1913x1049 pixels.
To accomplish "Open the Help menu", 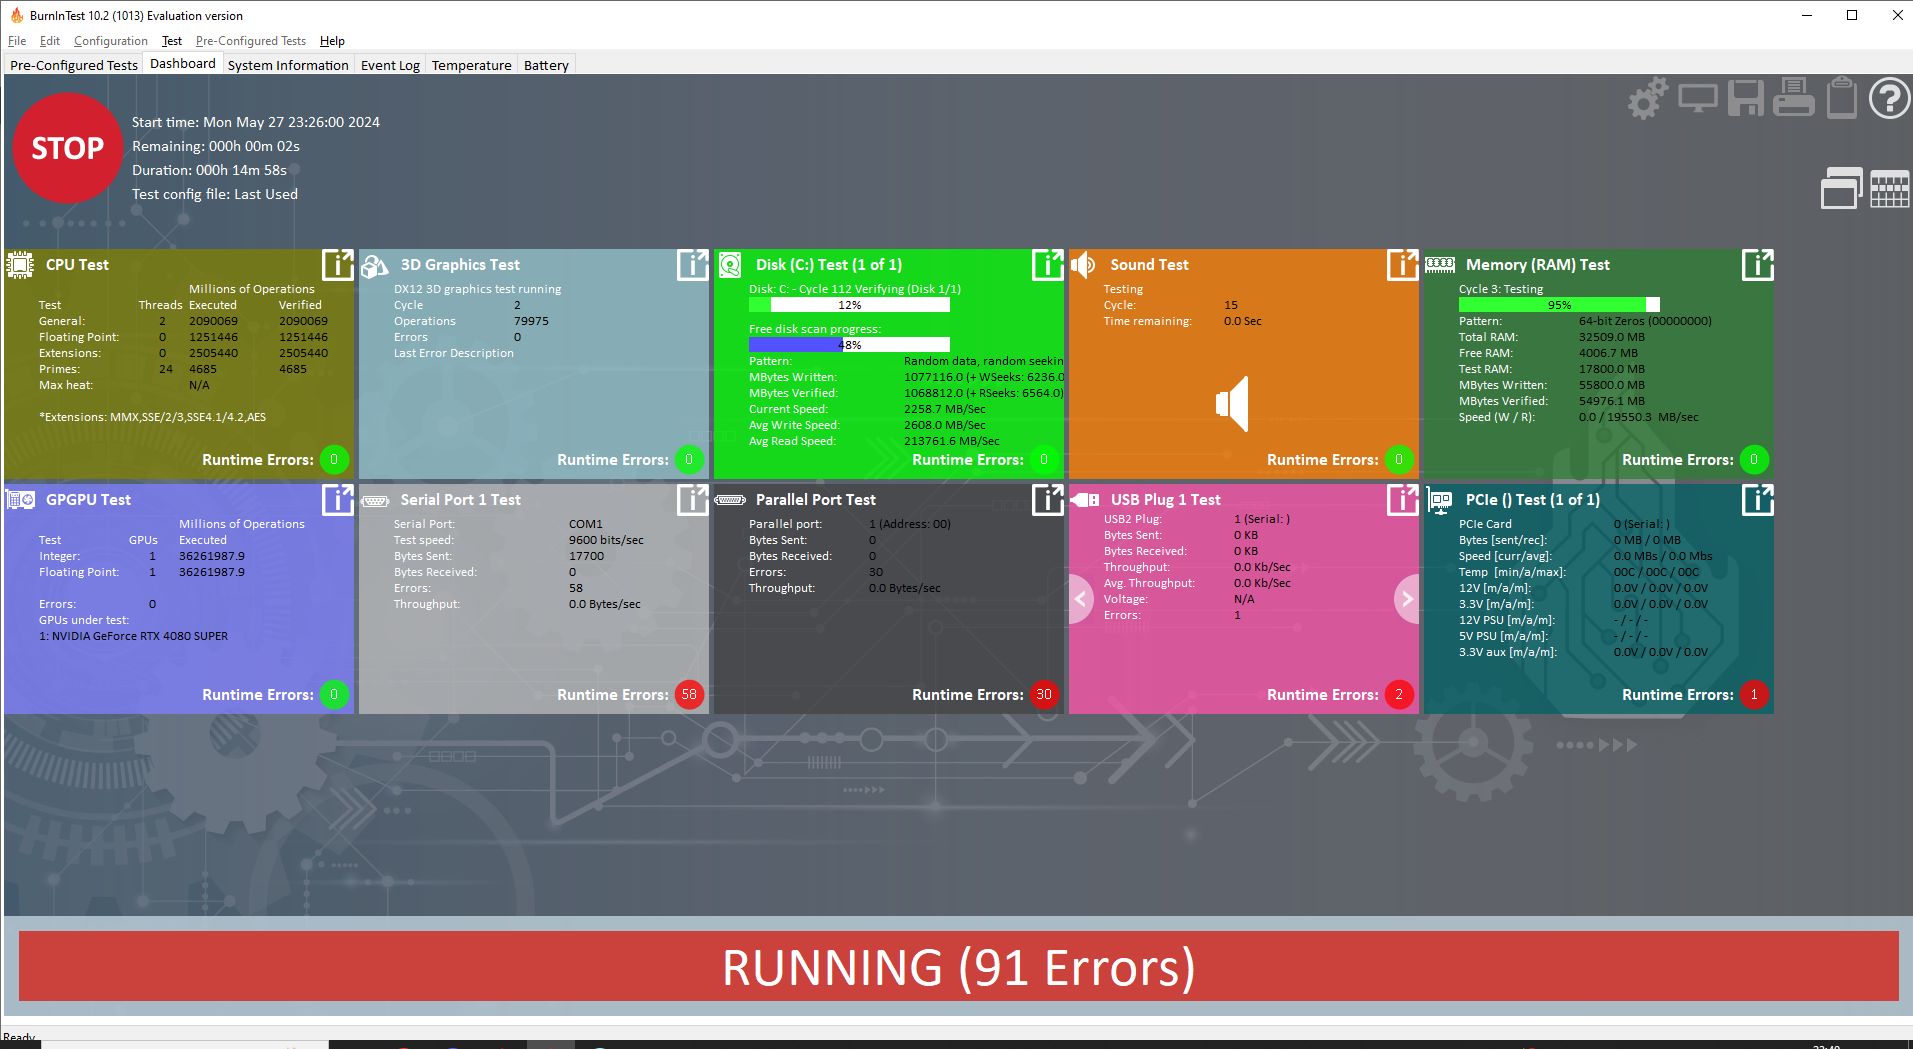I will [332, 41].
